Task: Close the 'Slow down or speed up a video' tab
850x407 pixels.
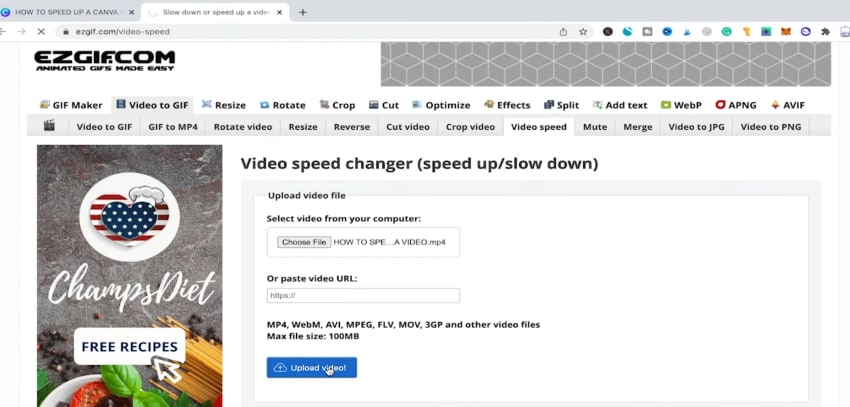Action: point(279,12)
